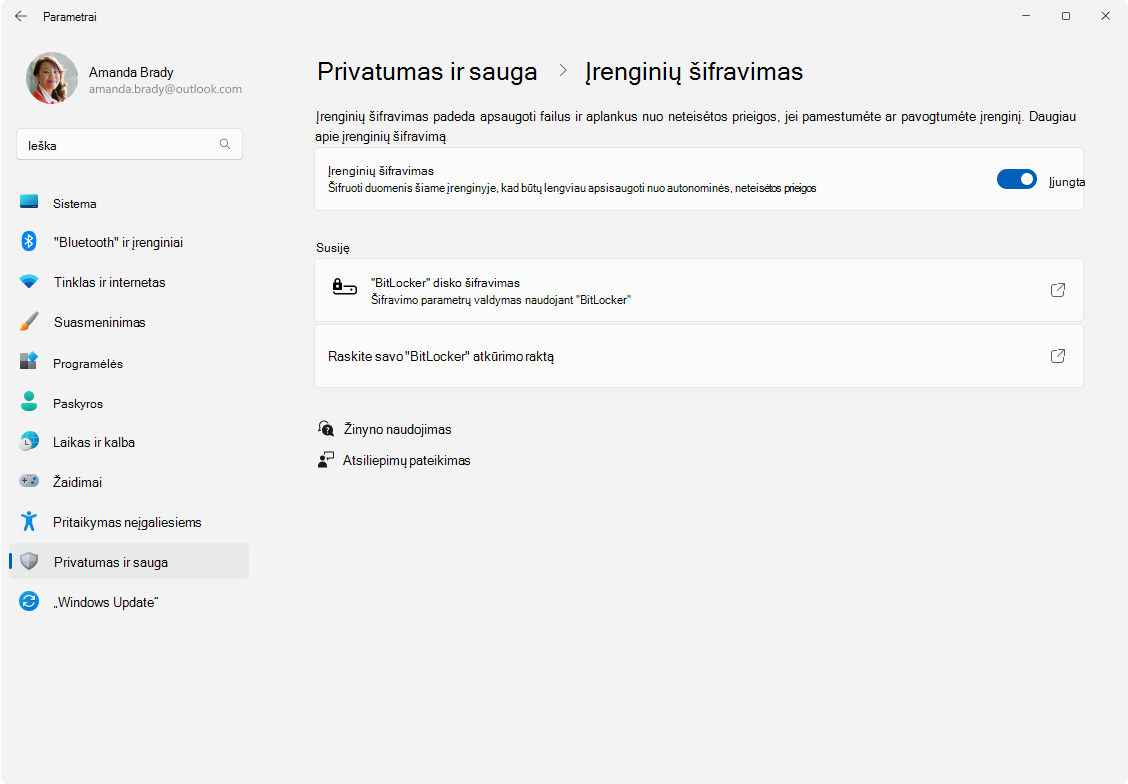Open Atsiliepimų pateikimas link
Screen dimensions: 1128x784
pyautogui.click(x=406, y=460)
